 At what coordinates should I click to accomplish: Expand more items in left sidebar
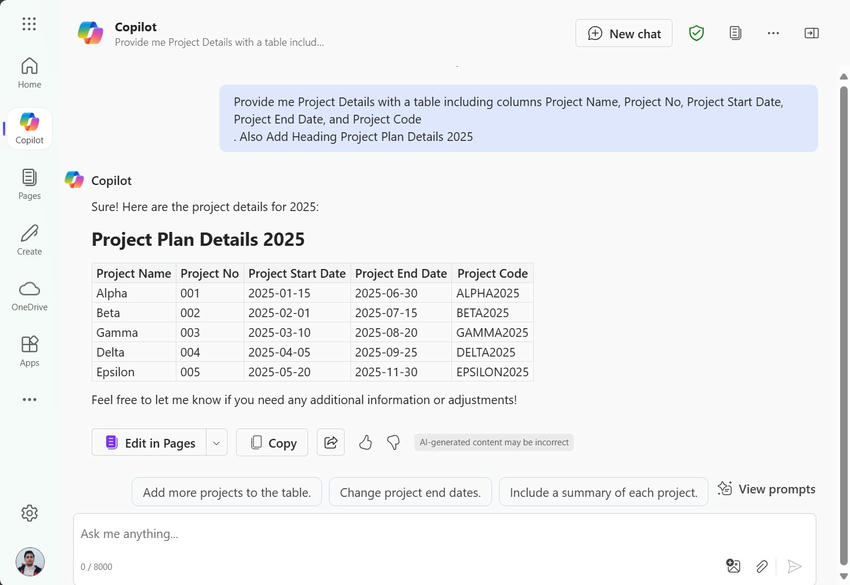(29, 400)
